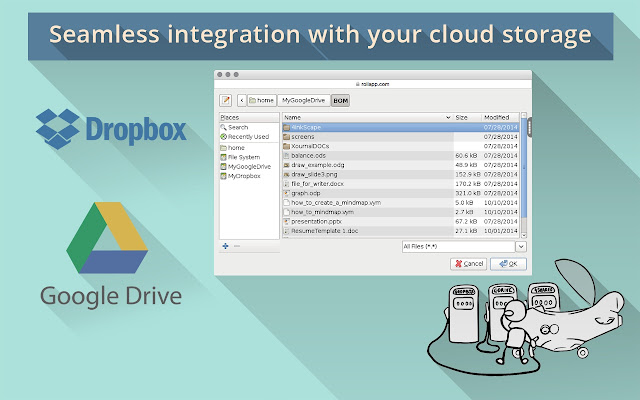Select the ResumeTemplate 1.doc file

click(400, 231)
